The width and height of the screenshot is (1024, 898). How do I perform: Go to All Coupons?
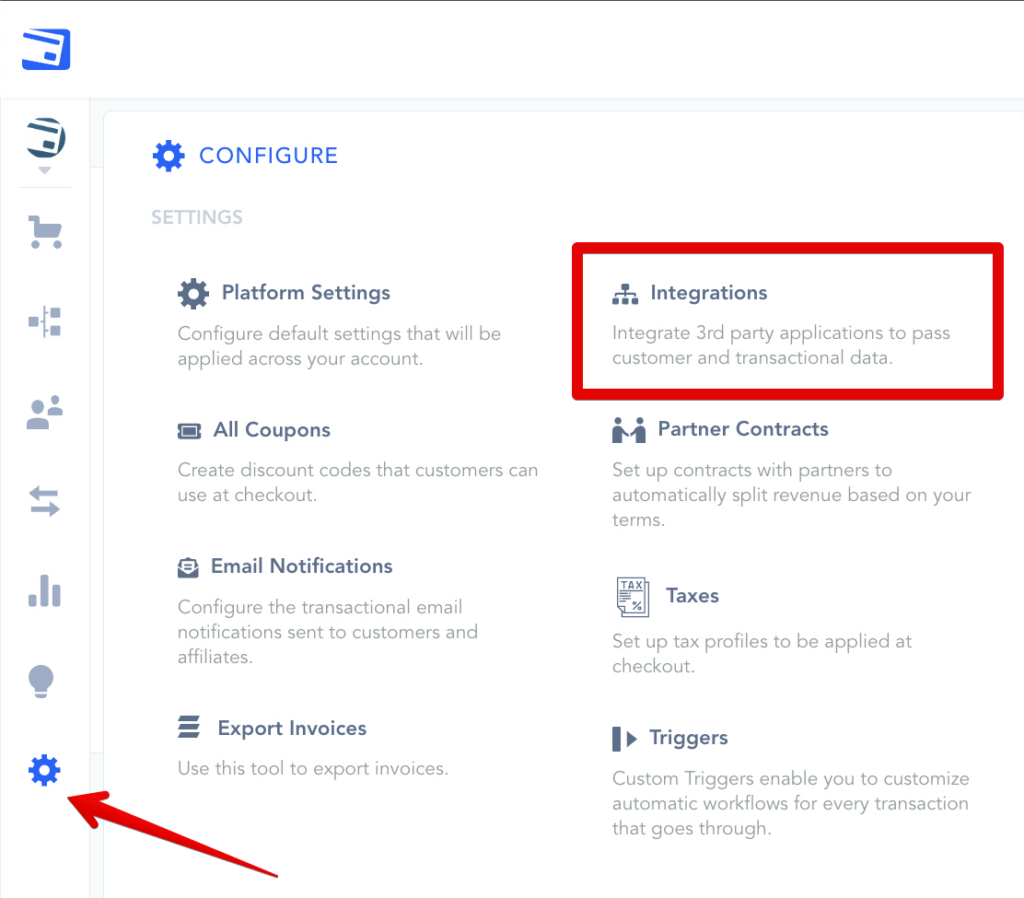(271, 430)
